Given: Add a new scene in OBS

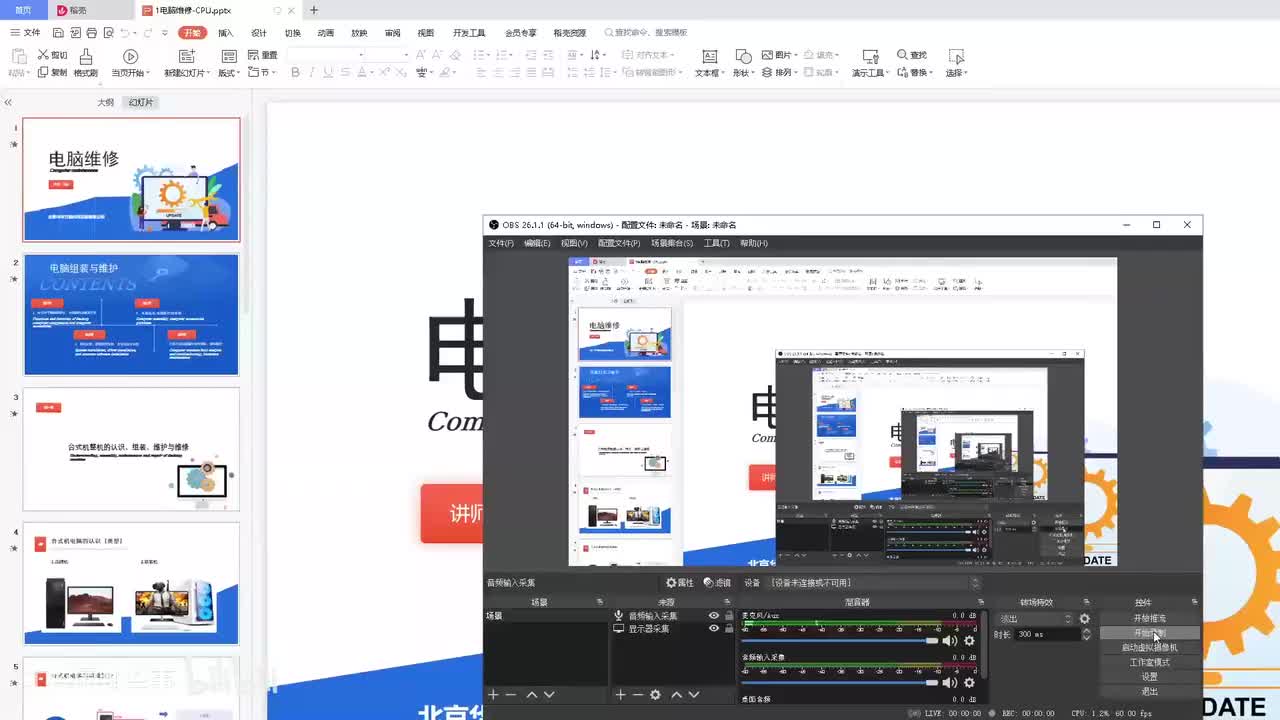Looking at the screenshot, I should [493, 694].
